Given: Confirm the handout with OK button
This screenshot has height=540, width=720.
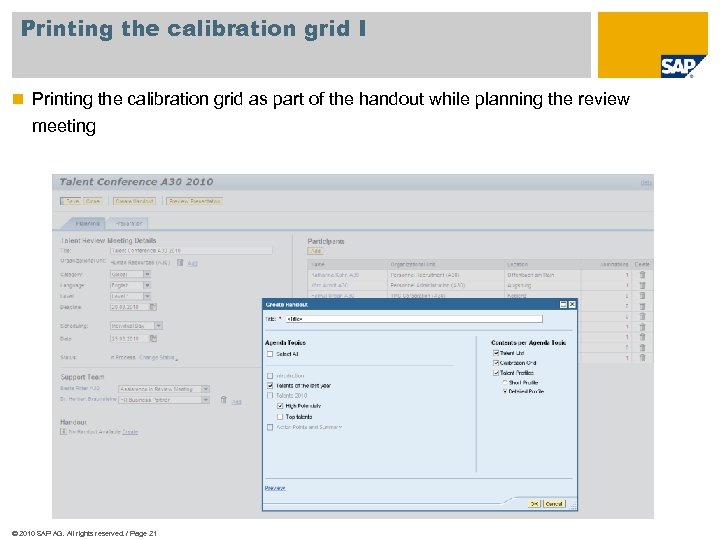Looking at the screenshot, I should (x=534, y=504).
